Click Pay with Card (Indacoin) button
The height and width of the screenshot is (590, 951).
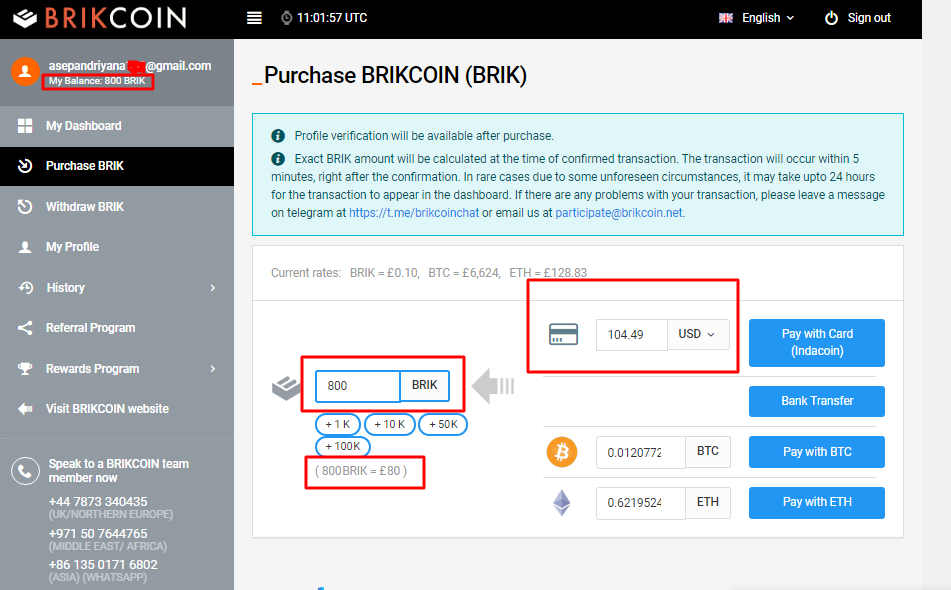pos(816,343)
